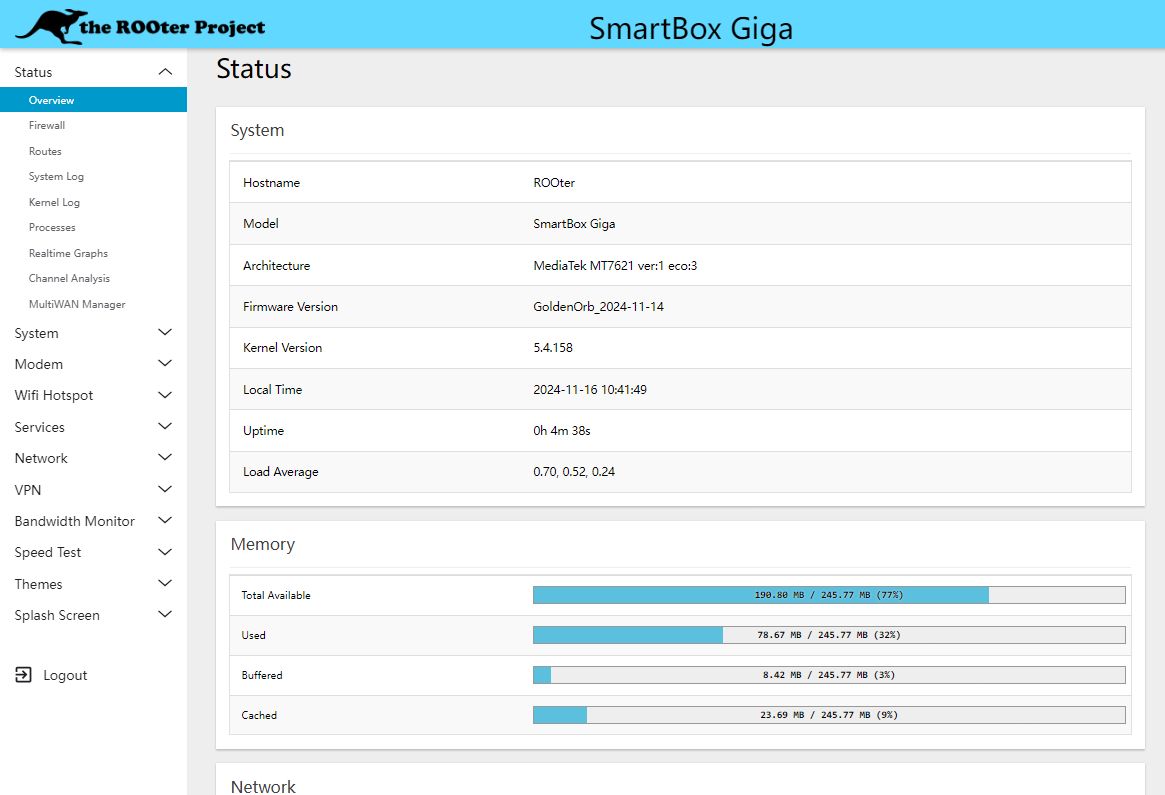The height and width of the screenshot is (795, 1165).
Task: Collapse the Status menu chevron
Action: [x=165, y=72]
